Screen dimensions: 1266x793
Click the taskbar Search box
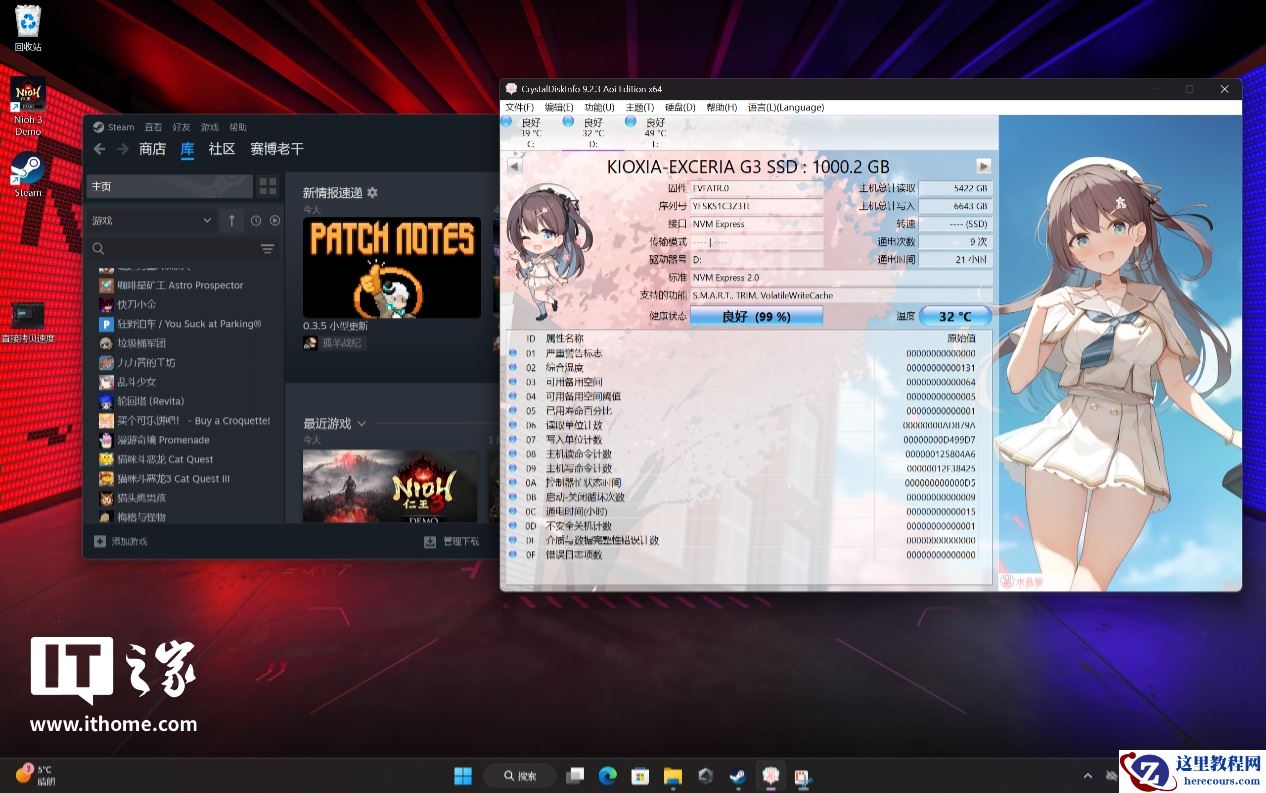click(x=520, y=776)
